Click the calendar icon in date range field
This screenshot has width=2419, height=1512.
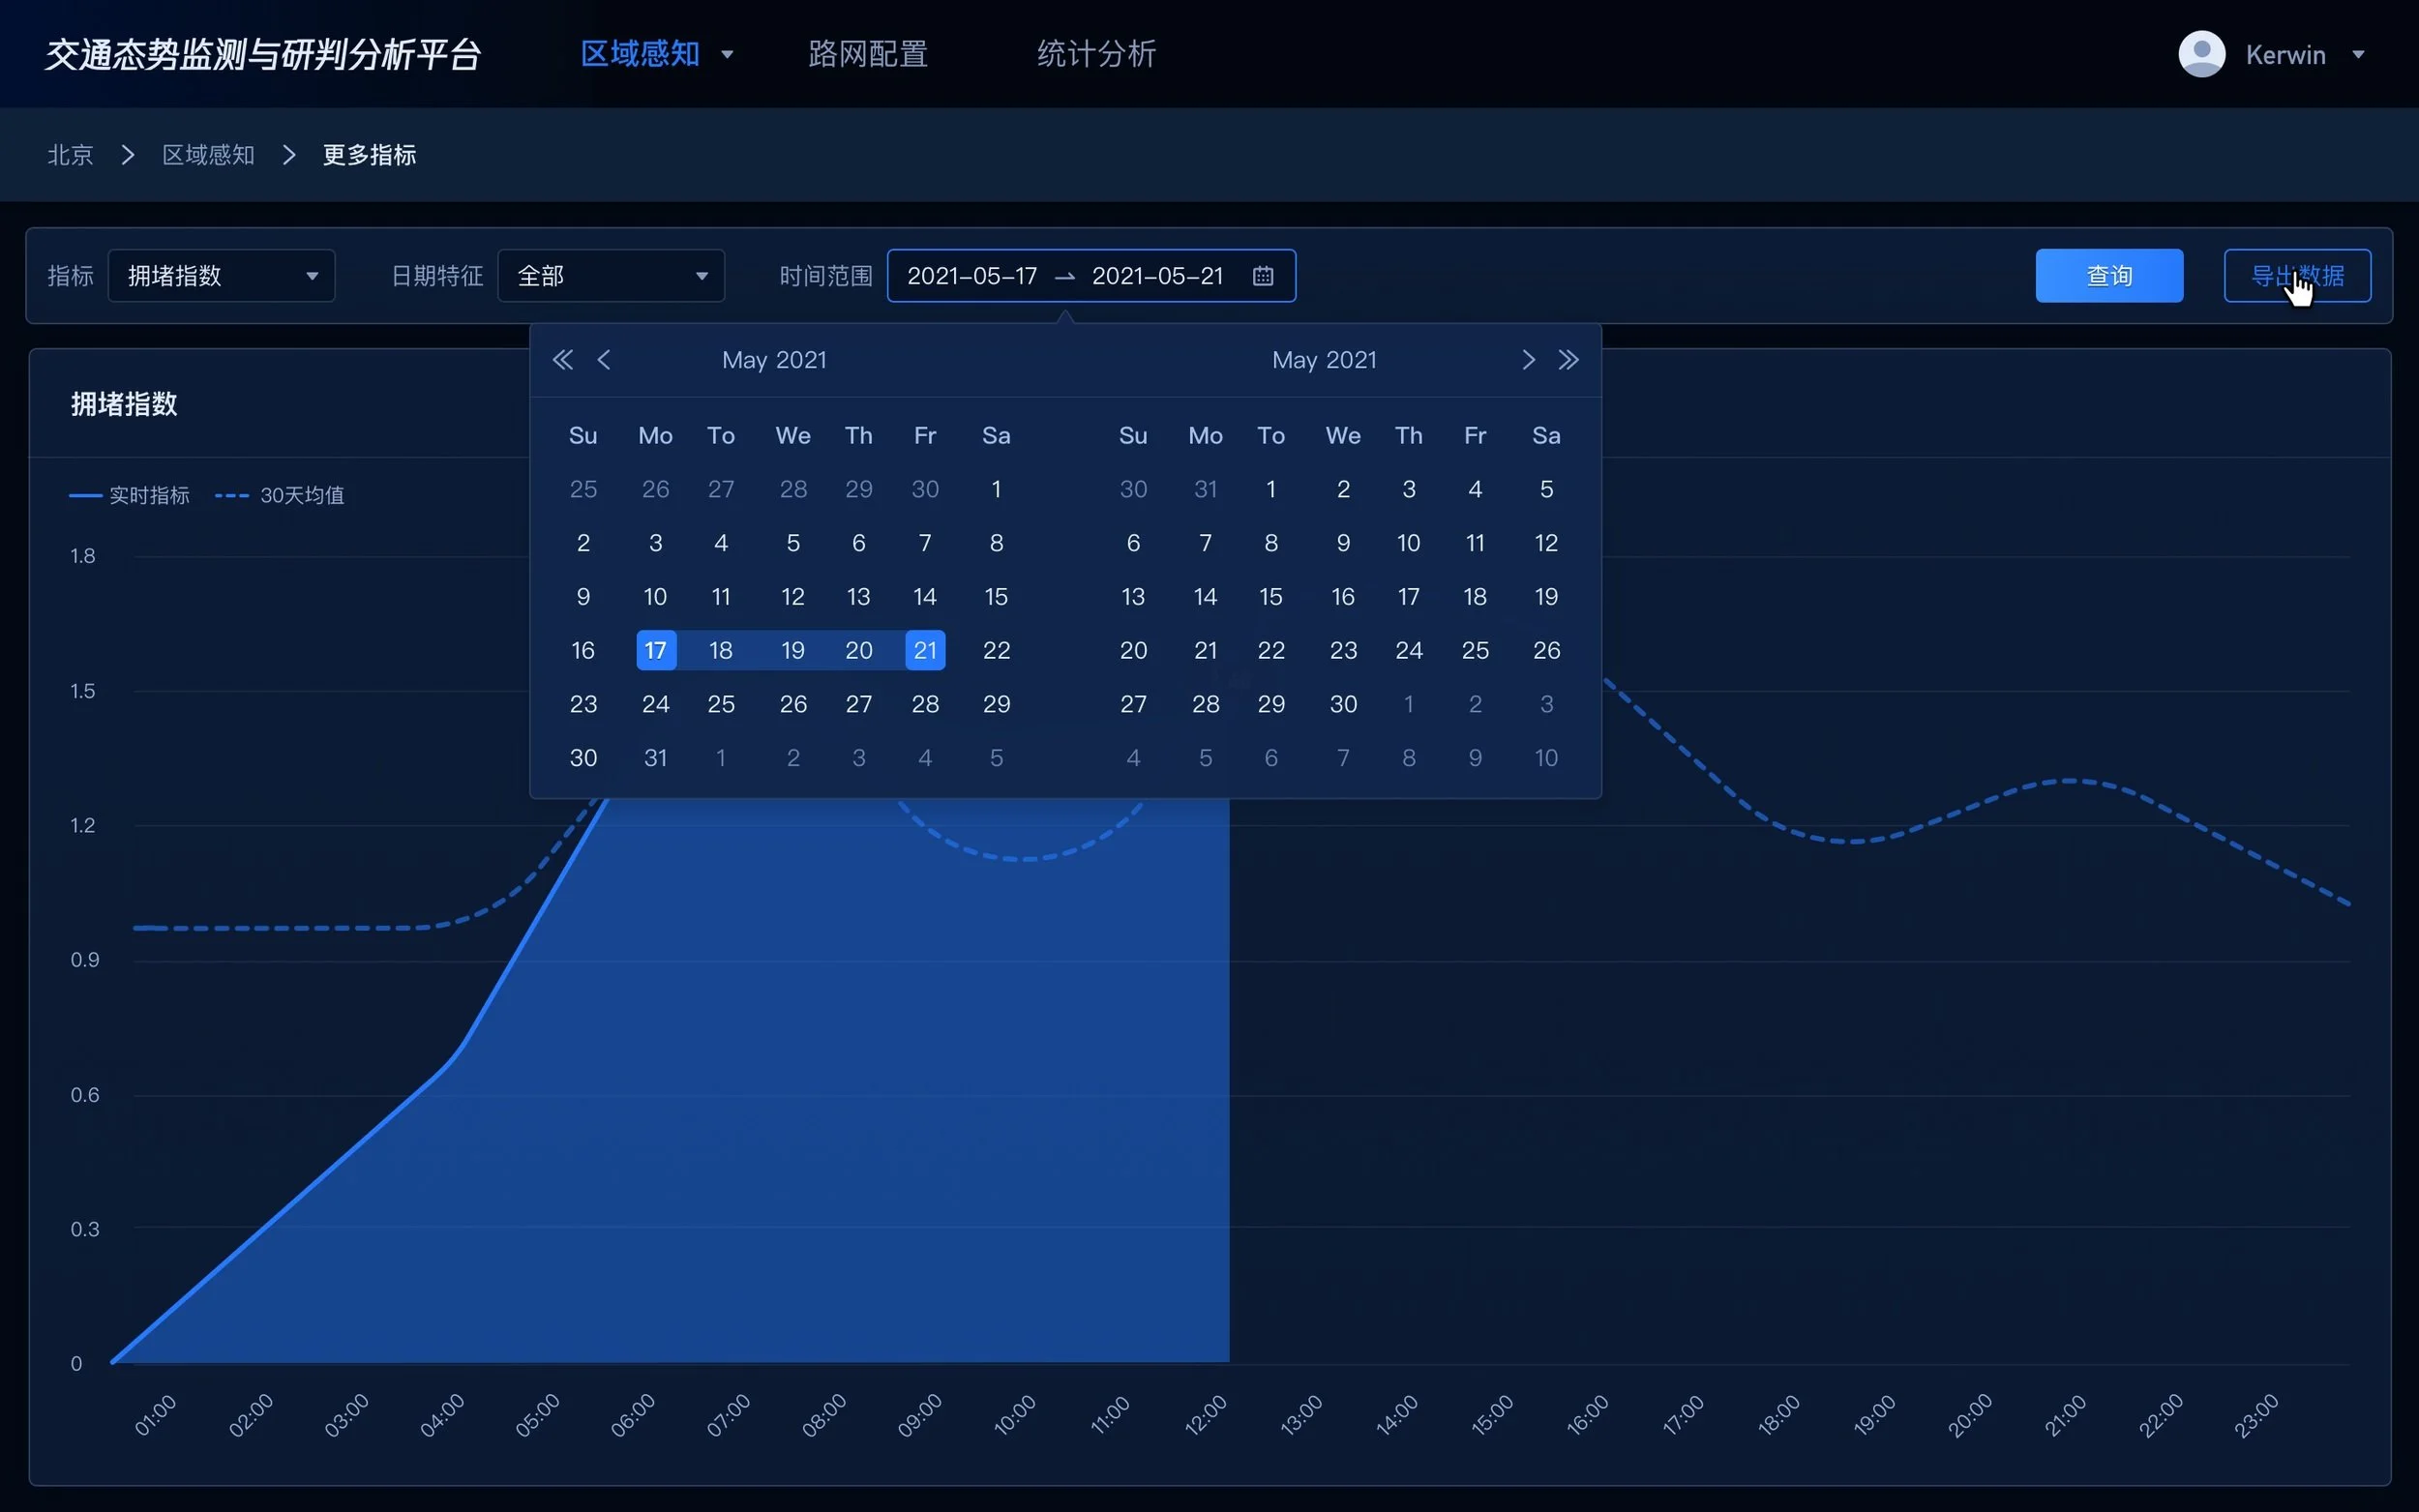(x=1263, y=276)
